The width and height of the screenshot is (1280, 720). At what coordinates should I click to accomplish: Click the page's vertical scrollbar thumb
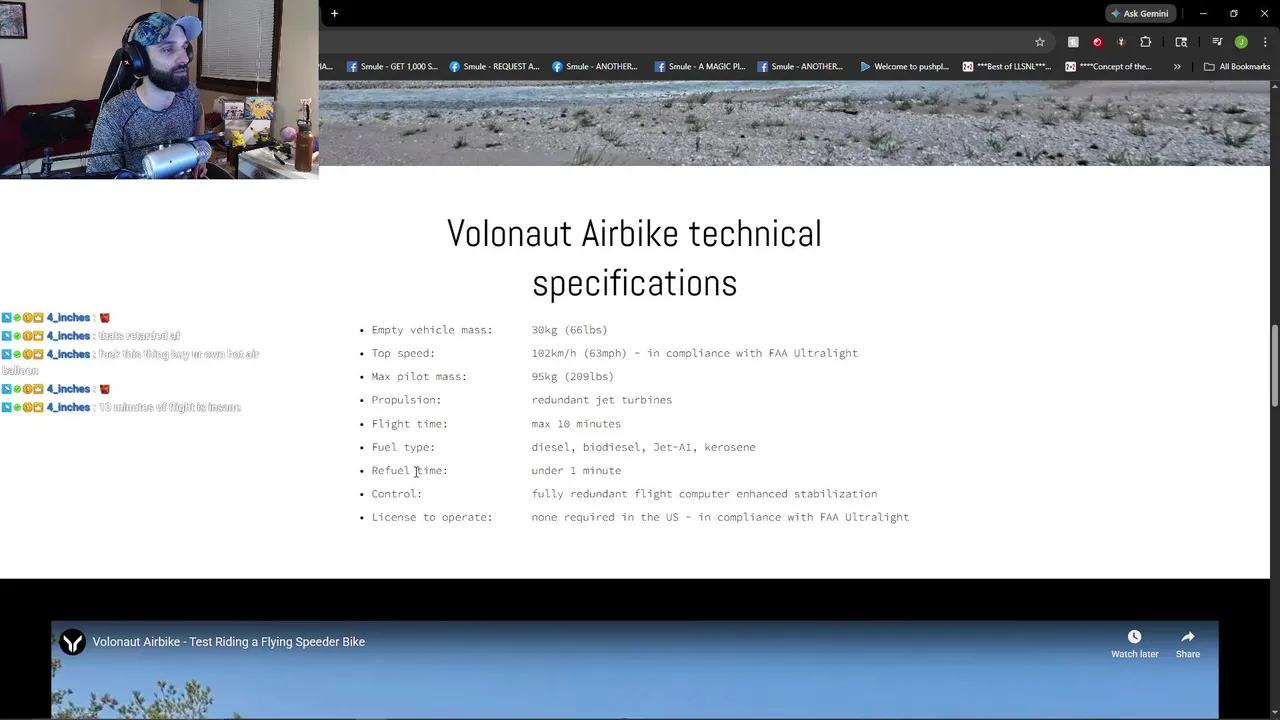click(1274, 365)
